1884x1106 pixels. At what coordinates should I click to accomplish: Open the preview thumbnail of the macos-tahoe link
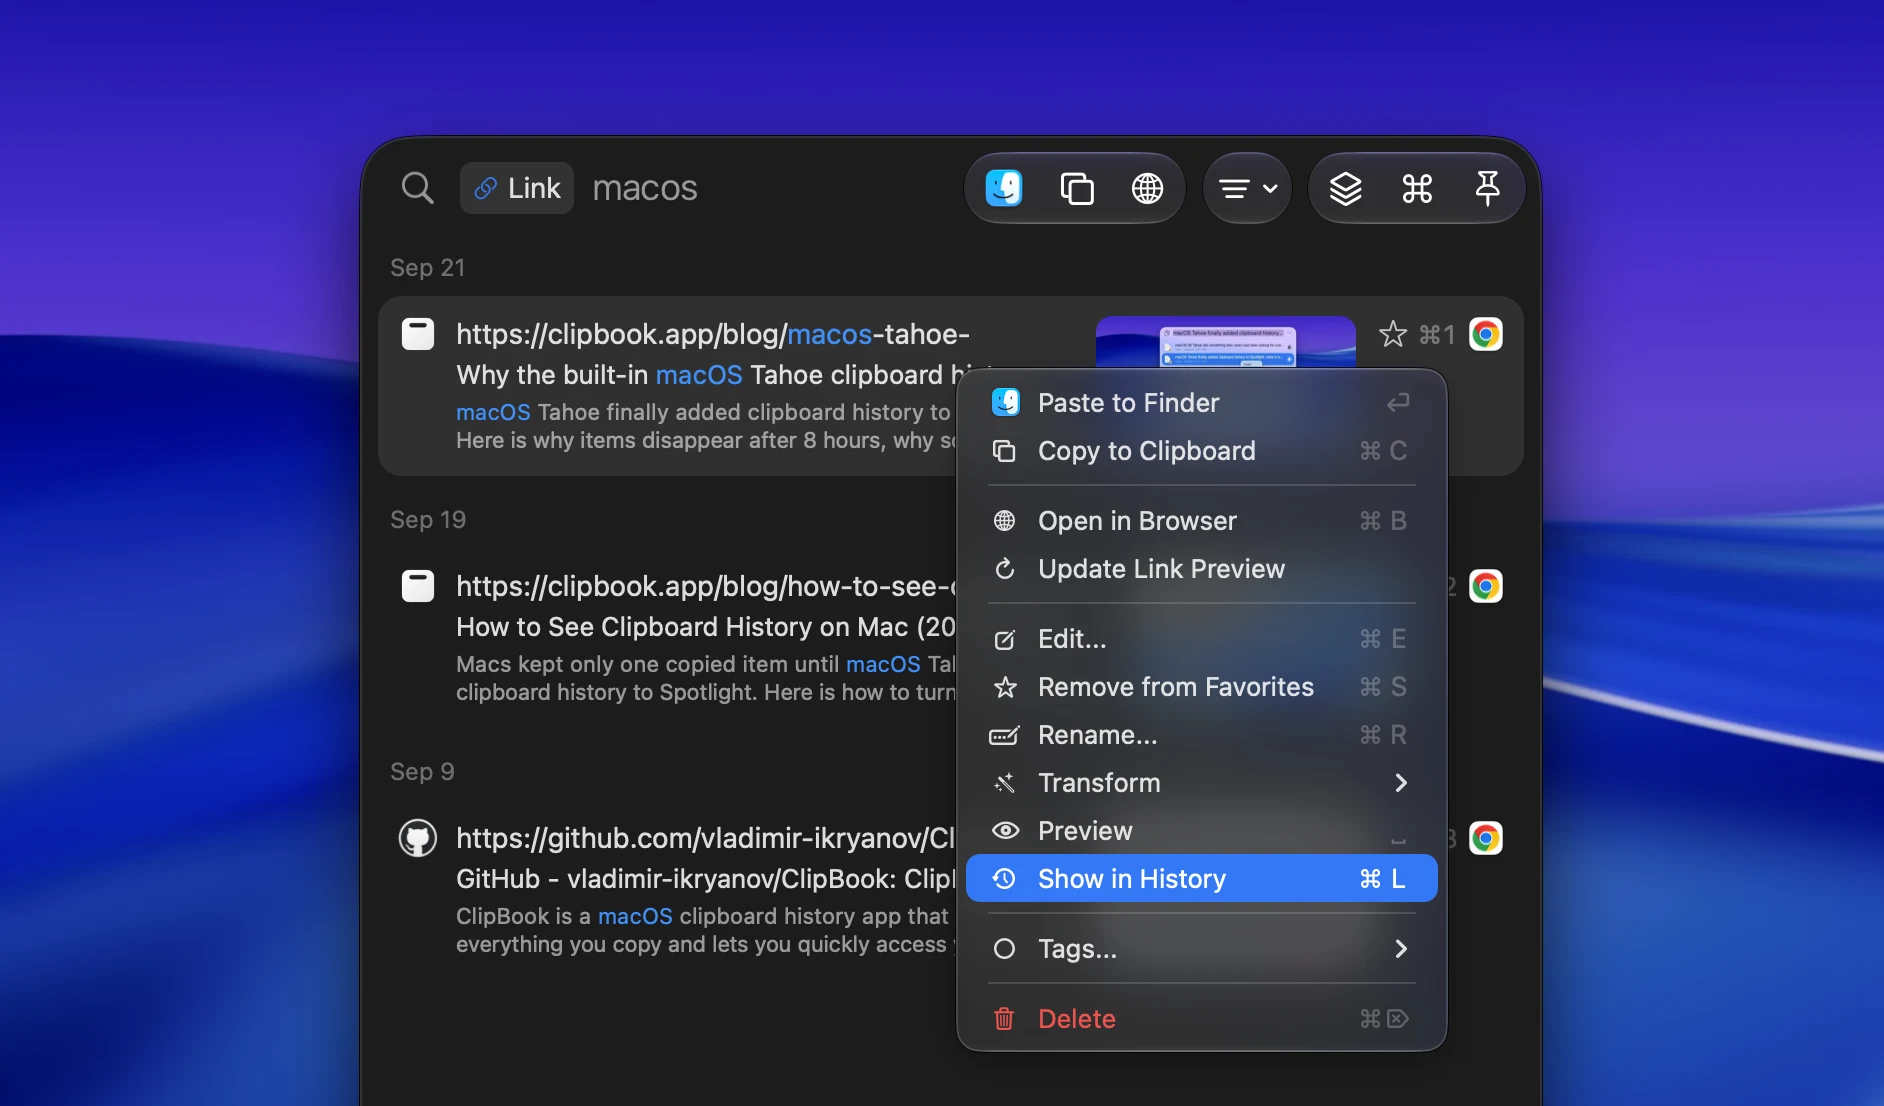click(1226, 343)
